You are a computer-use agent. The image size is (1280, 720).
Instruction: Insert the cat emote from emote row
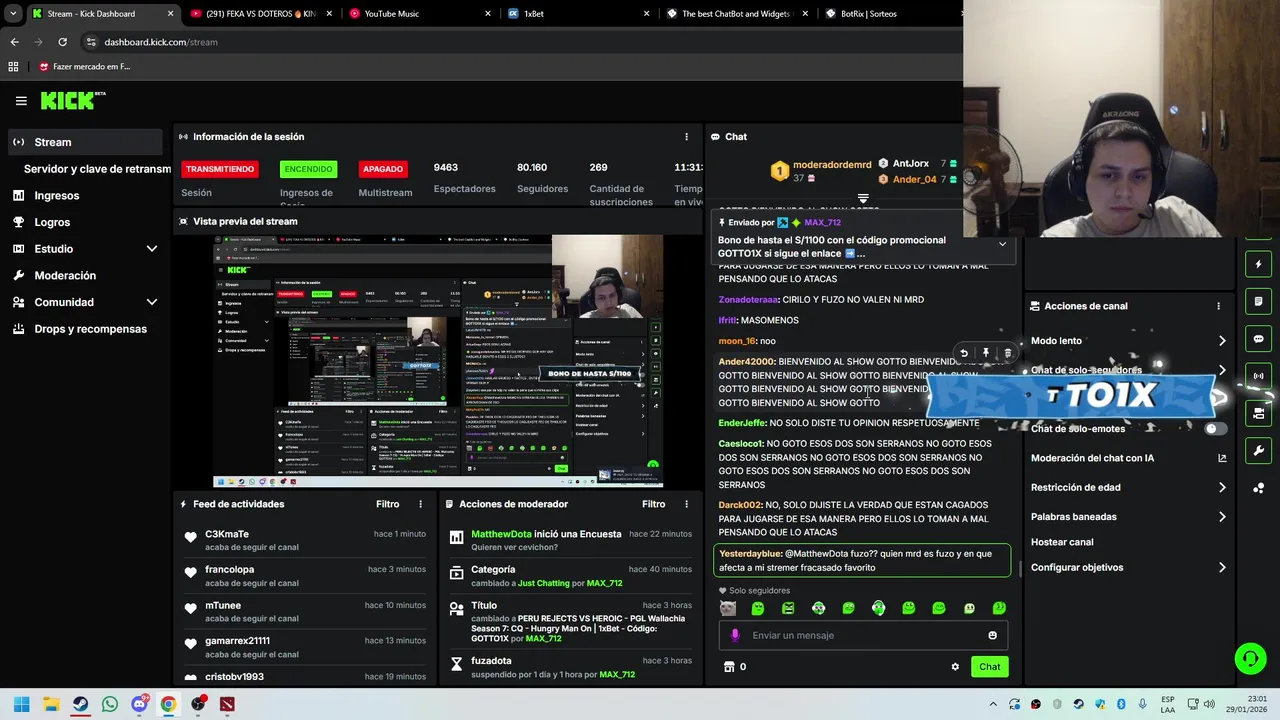(x=728, y=608)
